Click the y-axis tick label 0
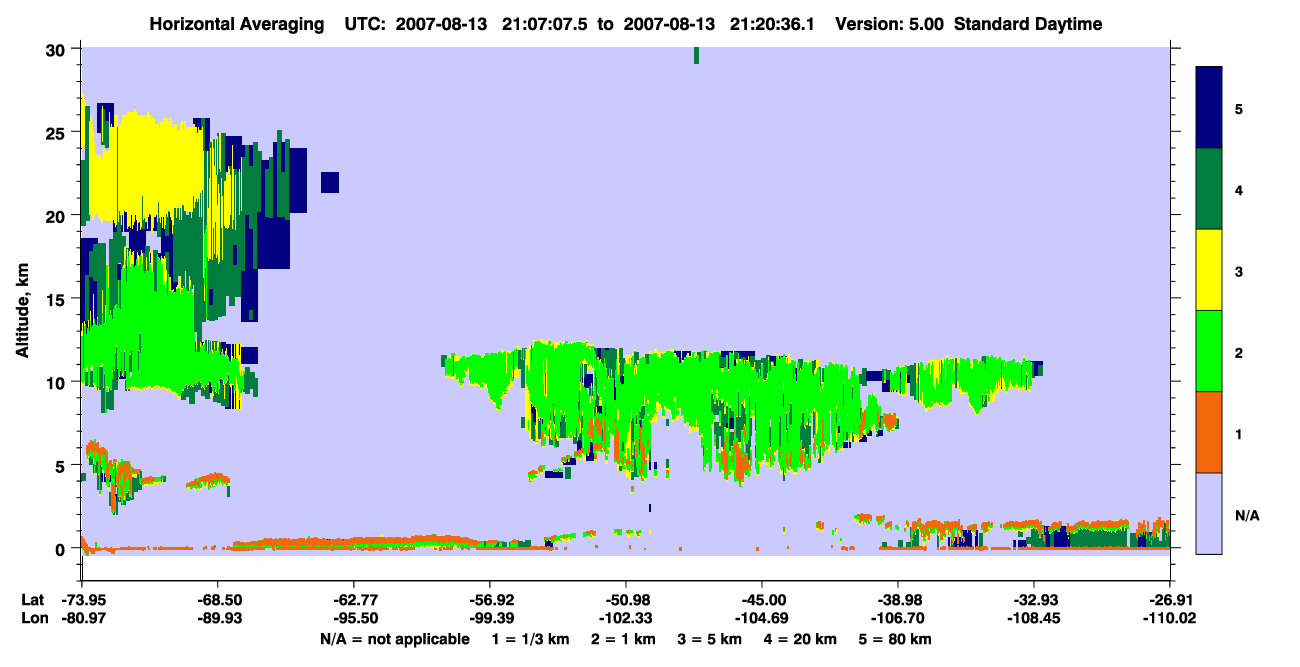The image size is (1300, 667). coord(62,548)
